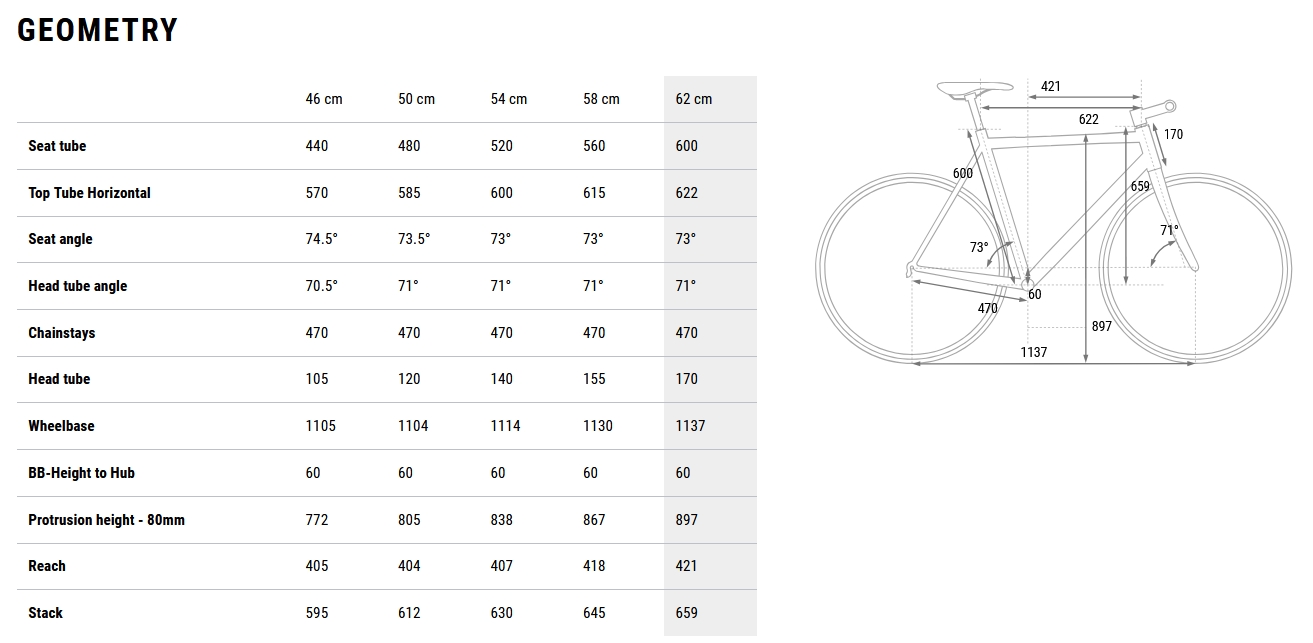Click the 421 reach measurement on the diagram

(1050, 87)
